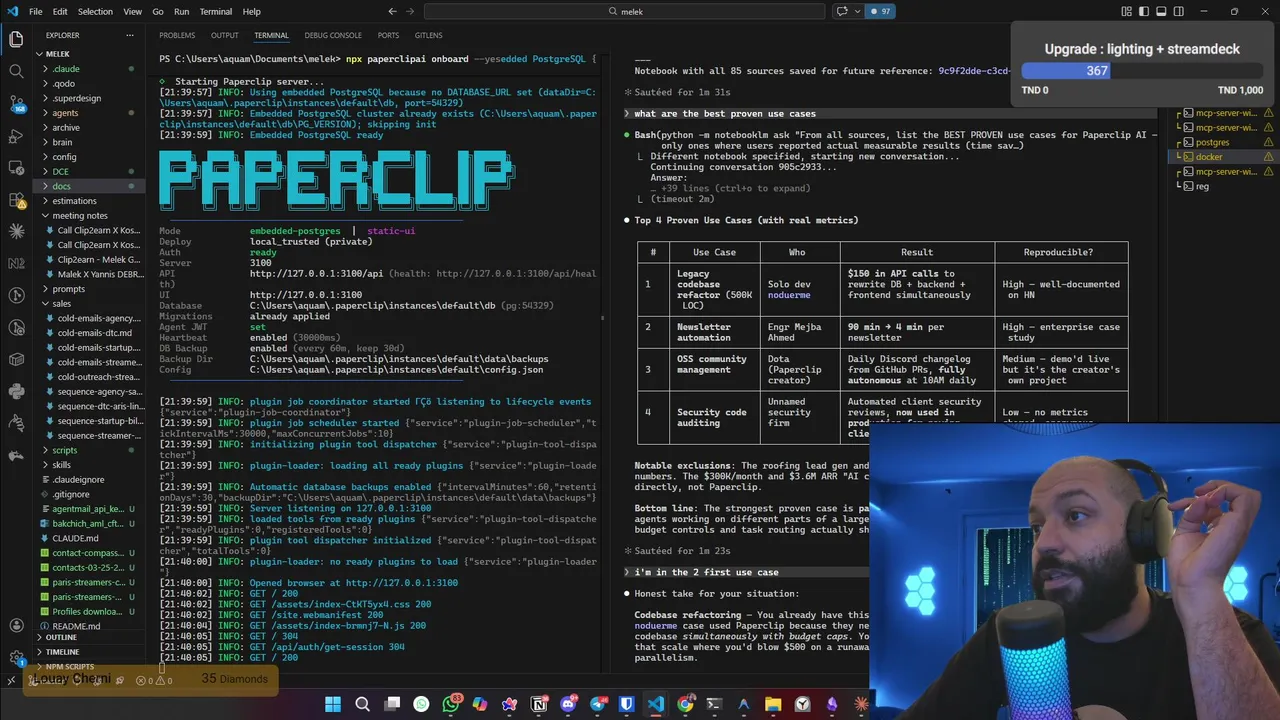Open the Run menu
The width and height of the screenshot is (1280, 720).
(181, 11)
